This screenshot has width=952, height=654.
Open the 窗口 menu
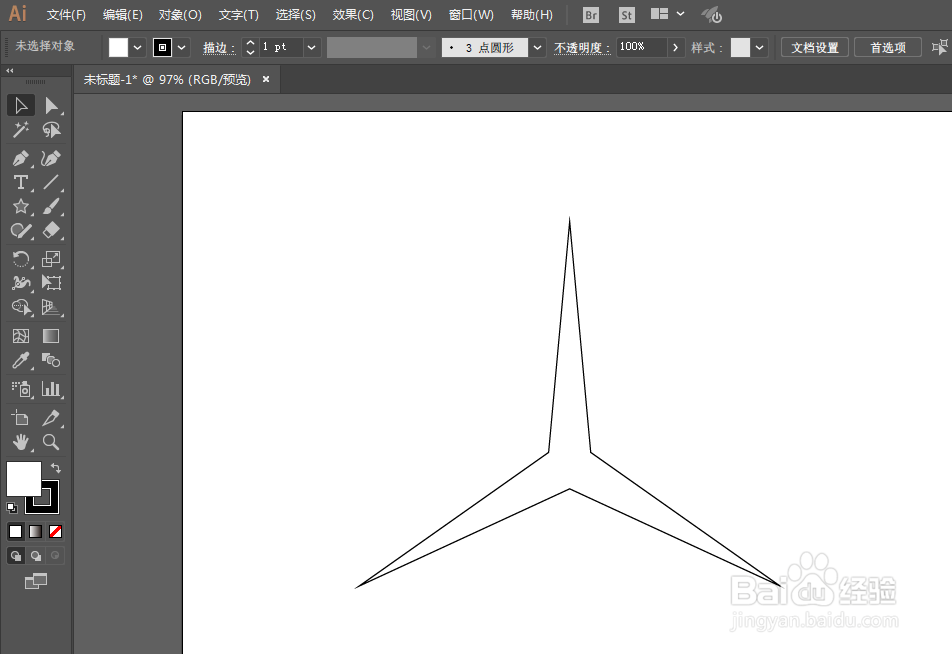click(x=470, y=15)
